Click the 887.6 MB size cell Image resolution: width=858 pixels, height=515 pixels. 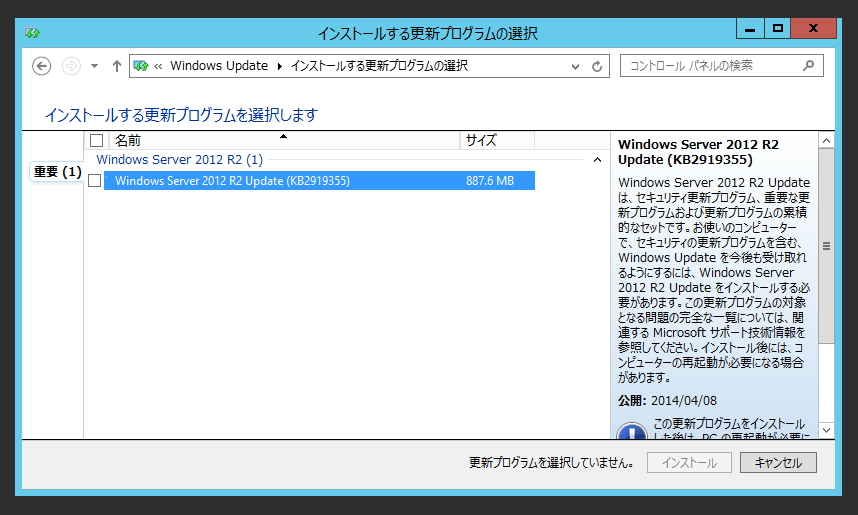(x=490, y=181)
